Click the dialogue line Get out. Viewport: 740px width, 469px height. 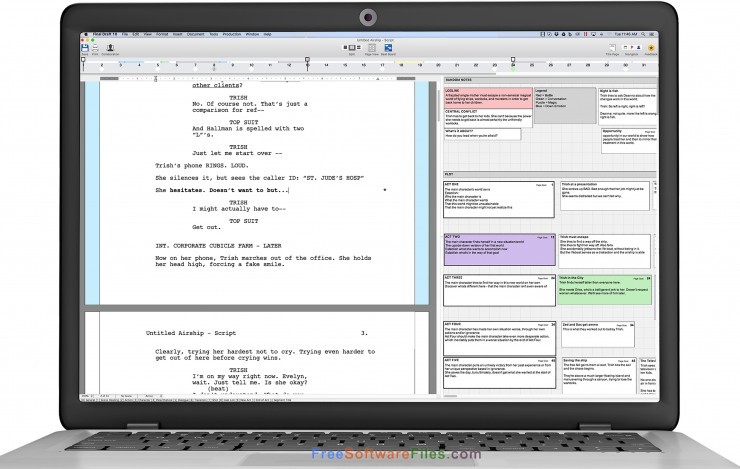tap(206, 227)
